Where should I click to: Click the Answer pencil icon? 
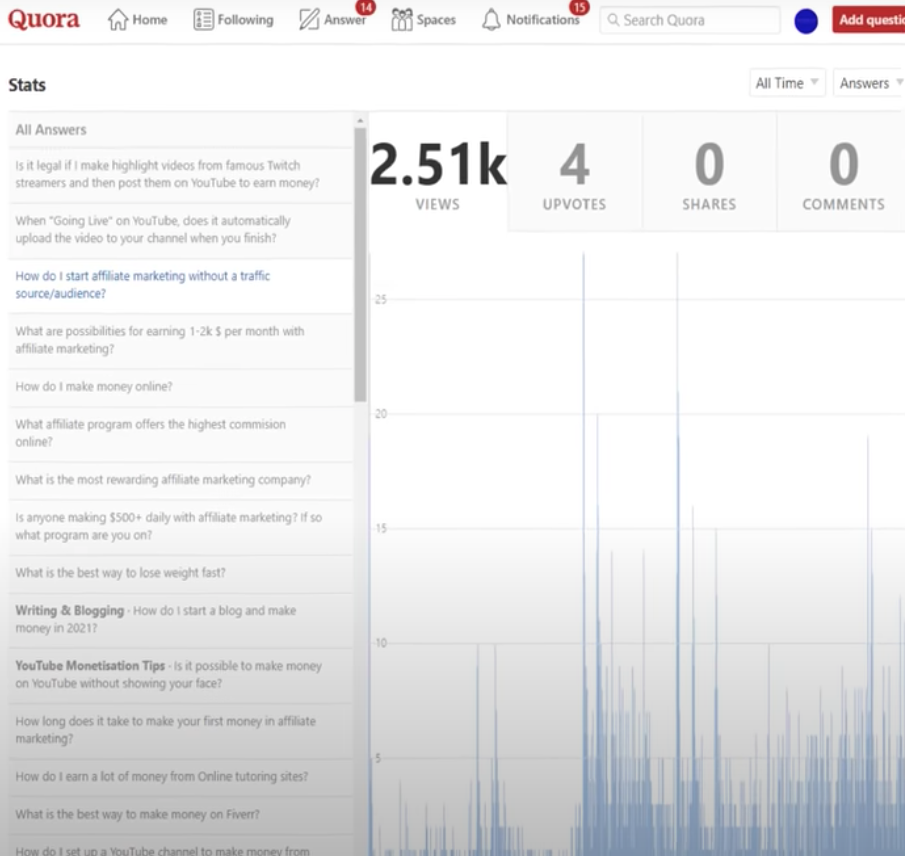[309, 20]
